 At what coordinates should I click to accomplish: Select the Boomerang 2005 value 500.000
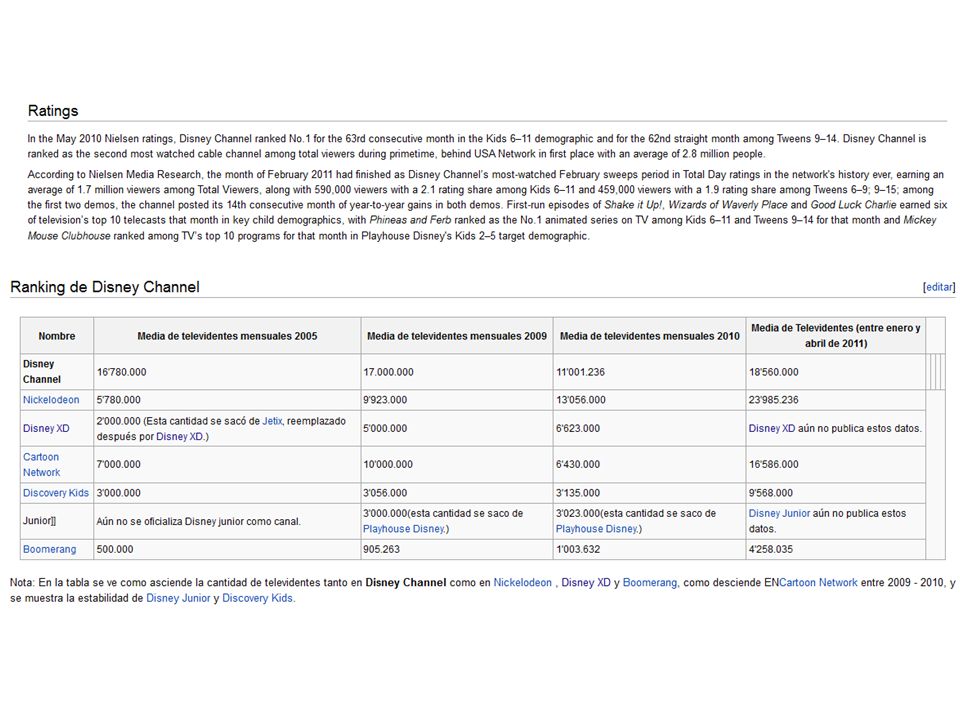point(227,550)
